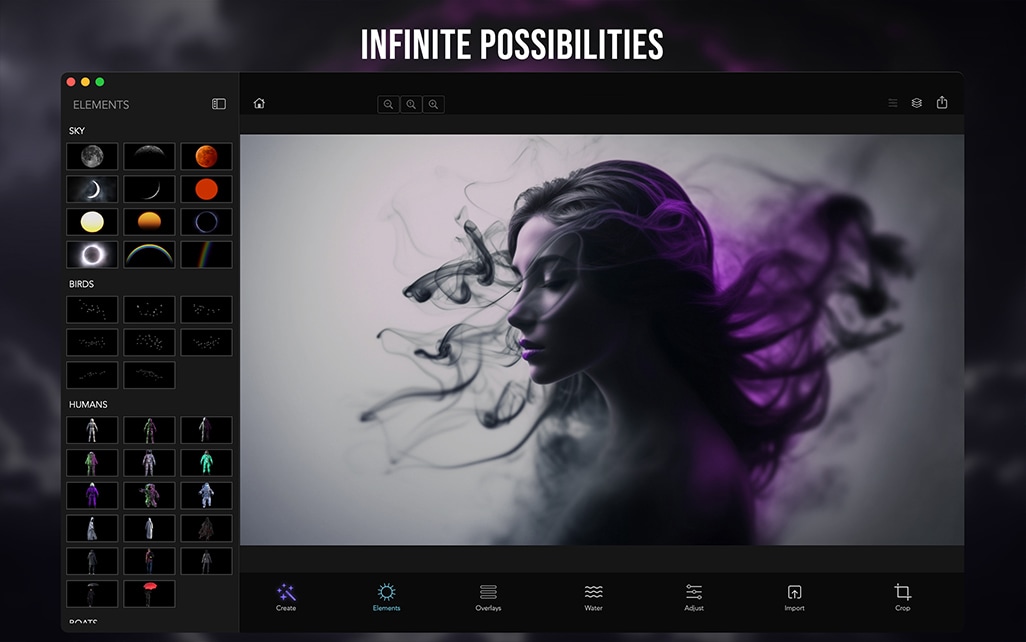Add the solid purple astronaut figure

[92, 495]
